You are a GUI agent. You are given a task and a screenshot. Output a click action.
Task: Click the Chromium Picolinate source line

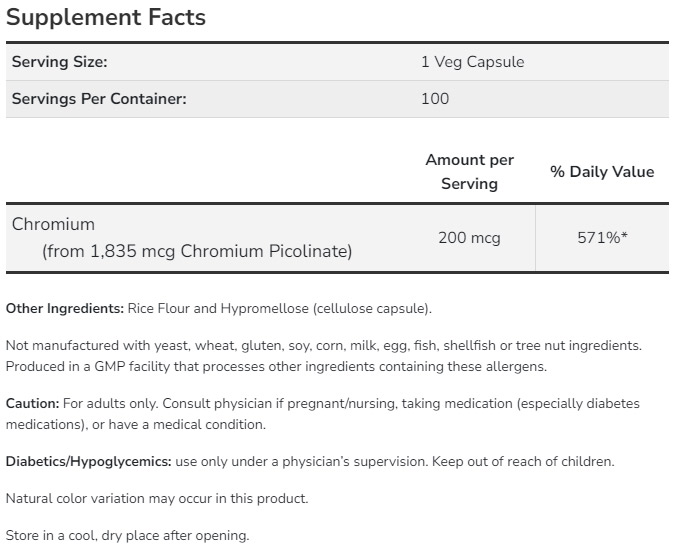197,251
